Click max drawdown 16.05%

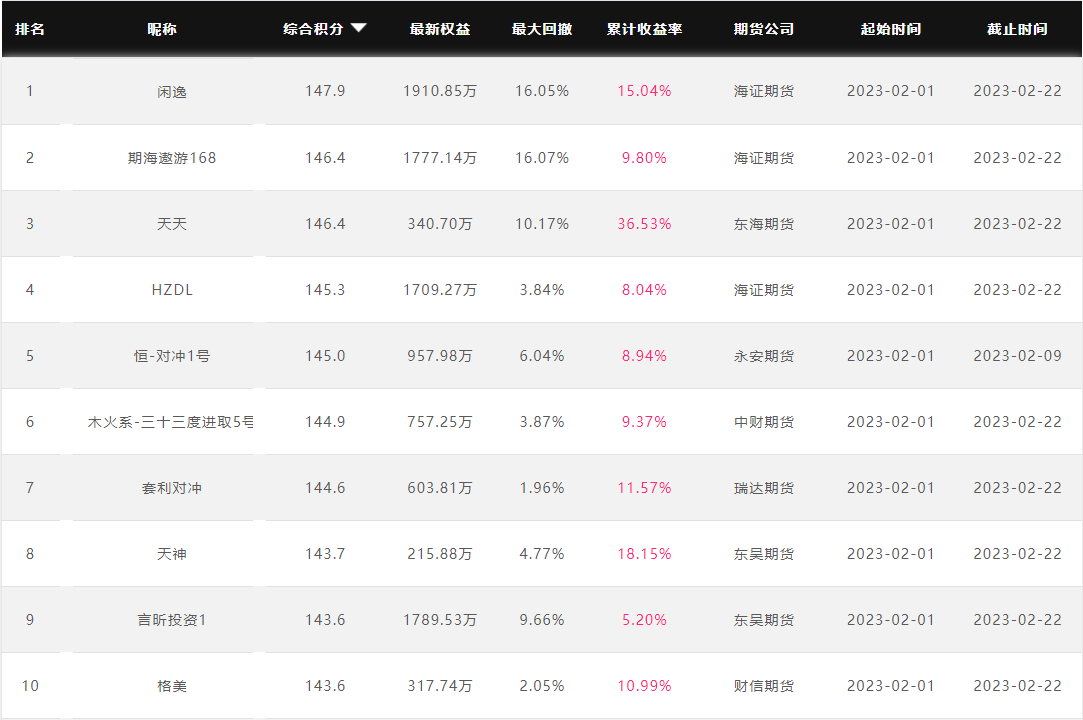coord(542,91)
